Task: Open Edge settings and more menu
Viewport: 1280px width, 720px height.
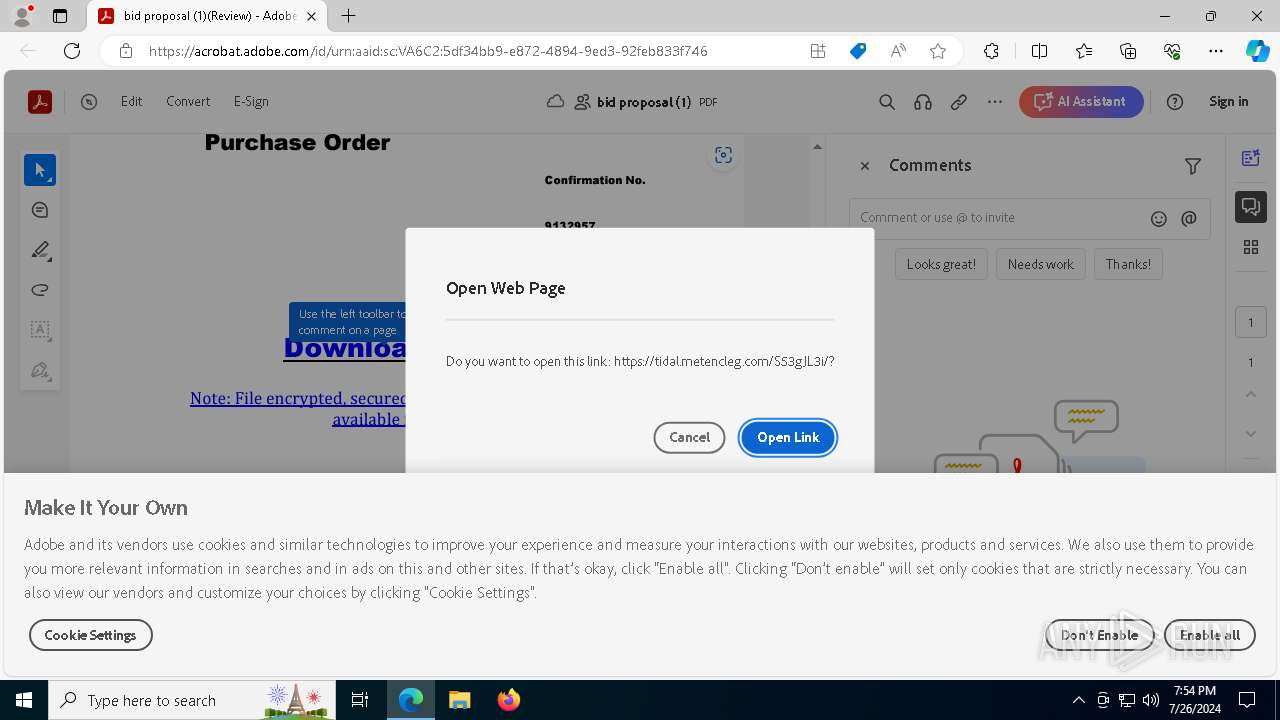Action: 1216,51
